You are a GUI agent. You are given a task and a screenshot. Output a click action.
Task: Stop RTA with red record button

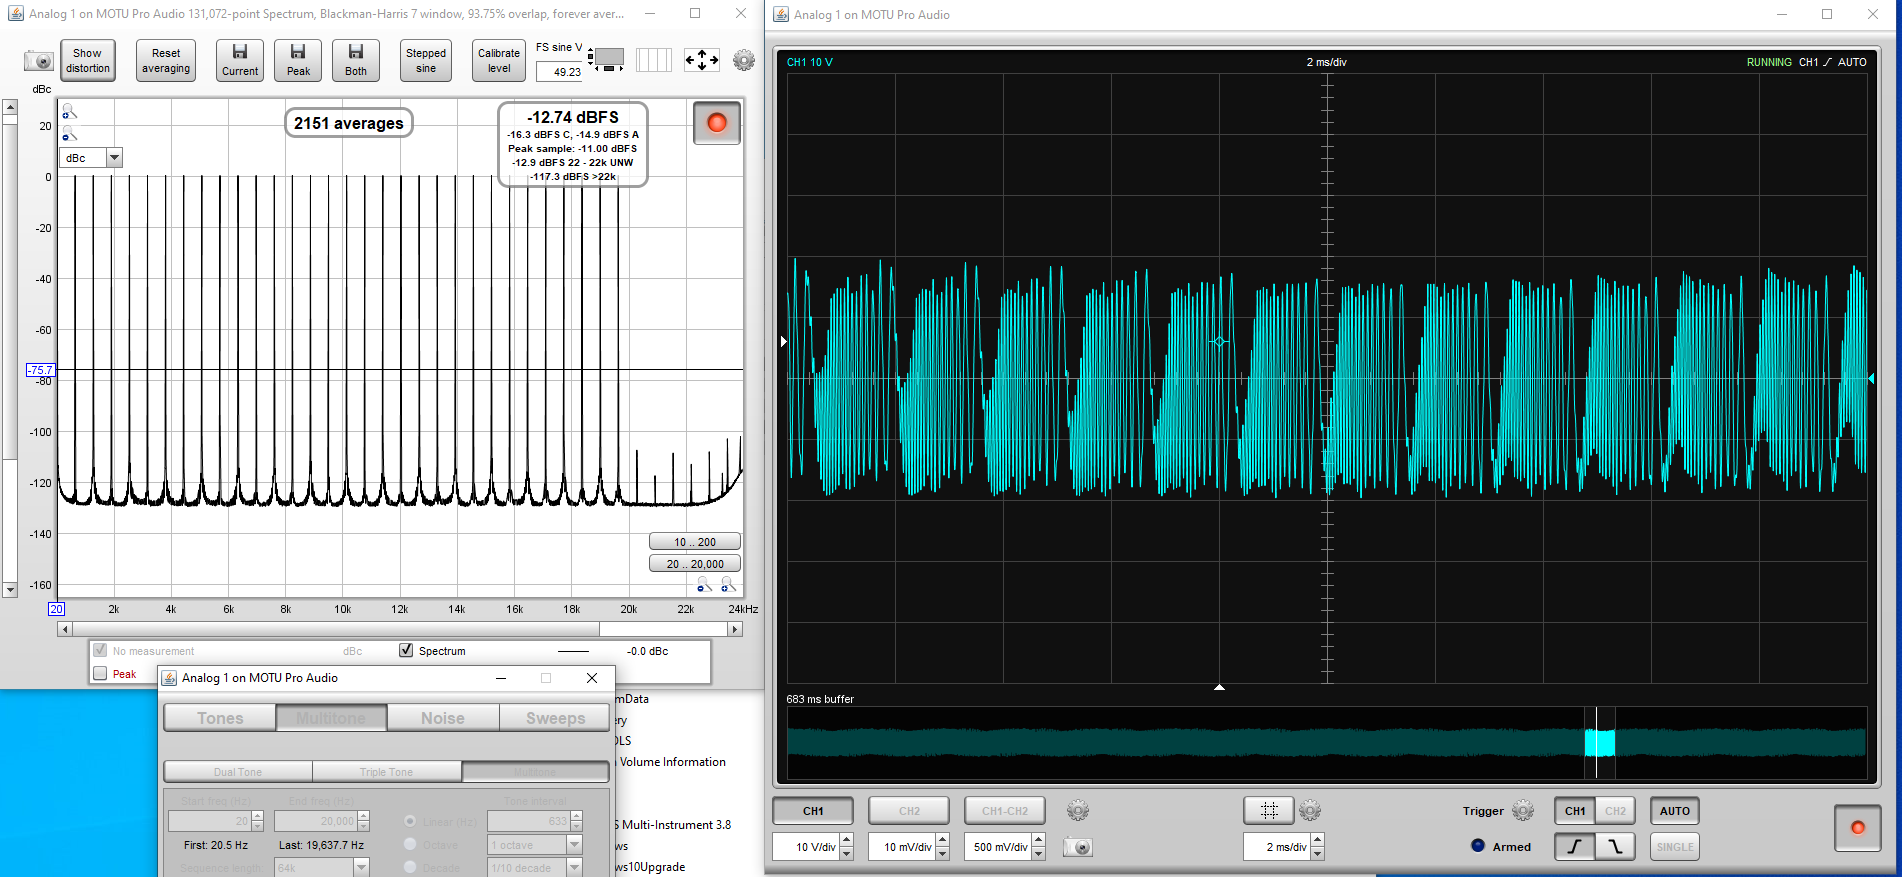[717, 123]
